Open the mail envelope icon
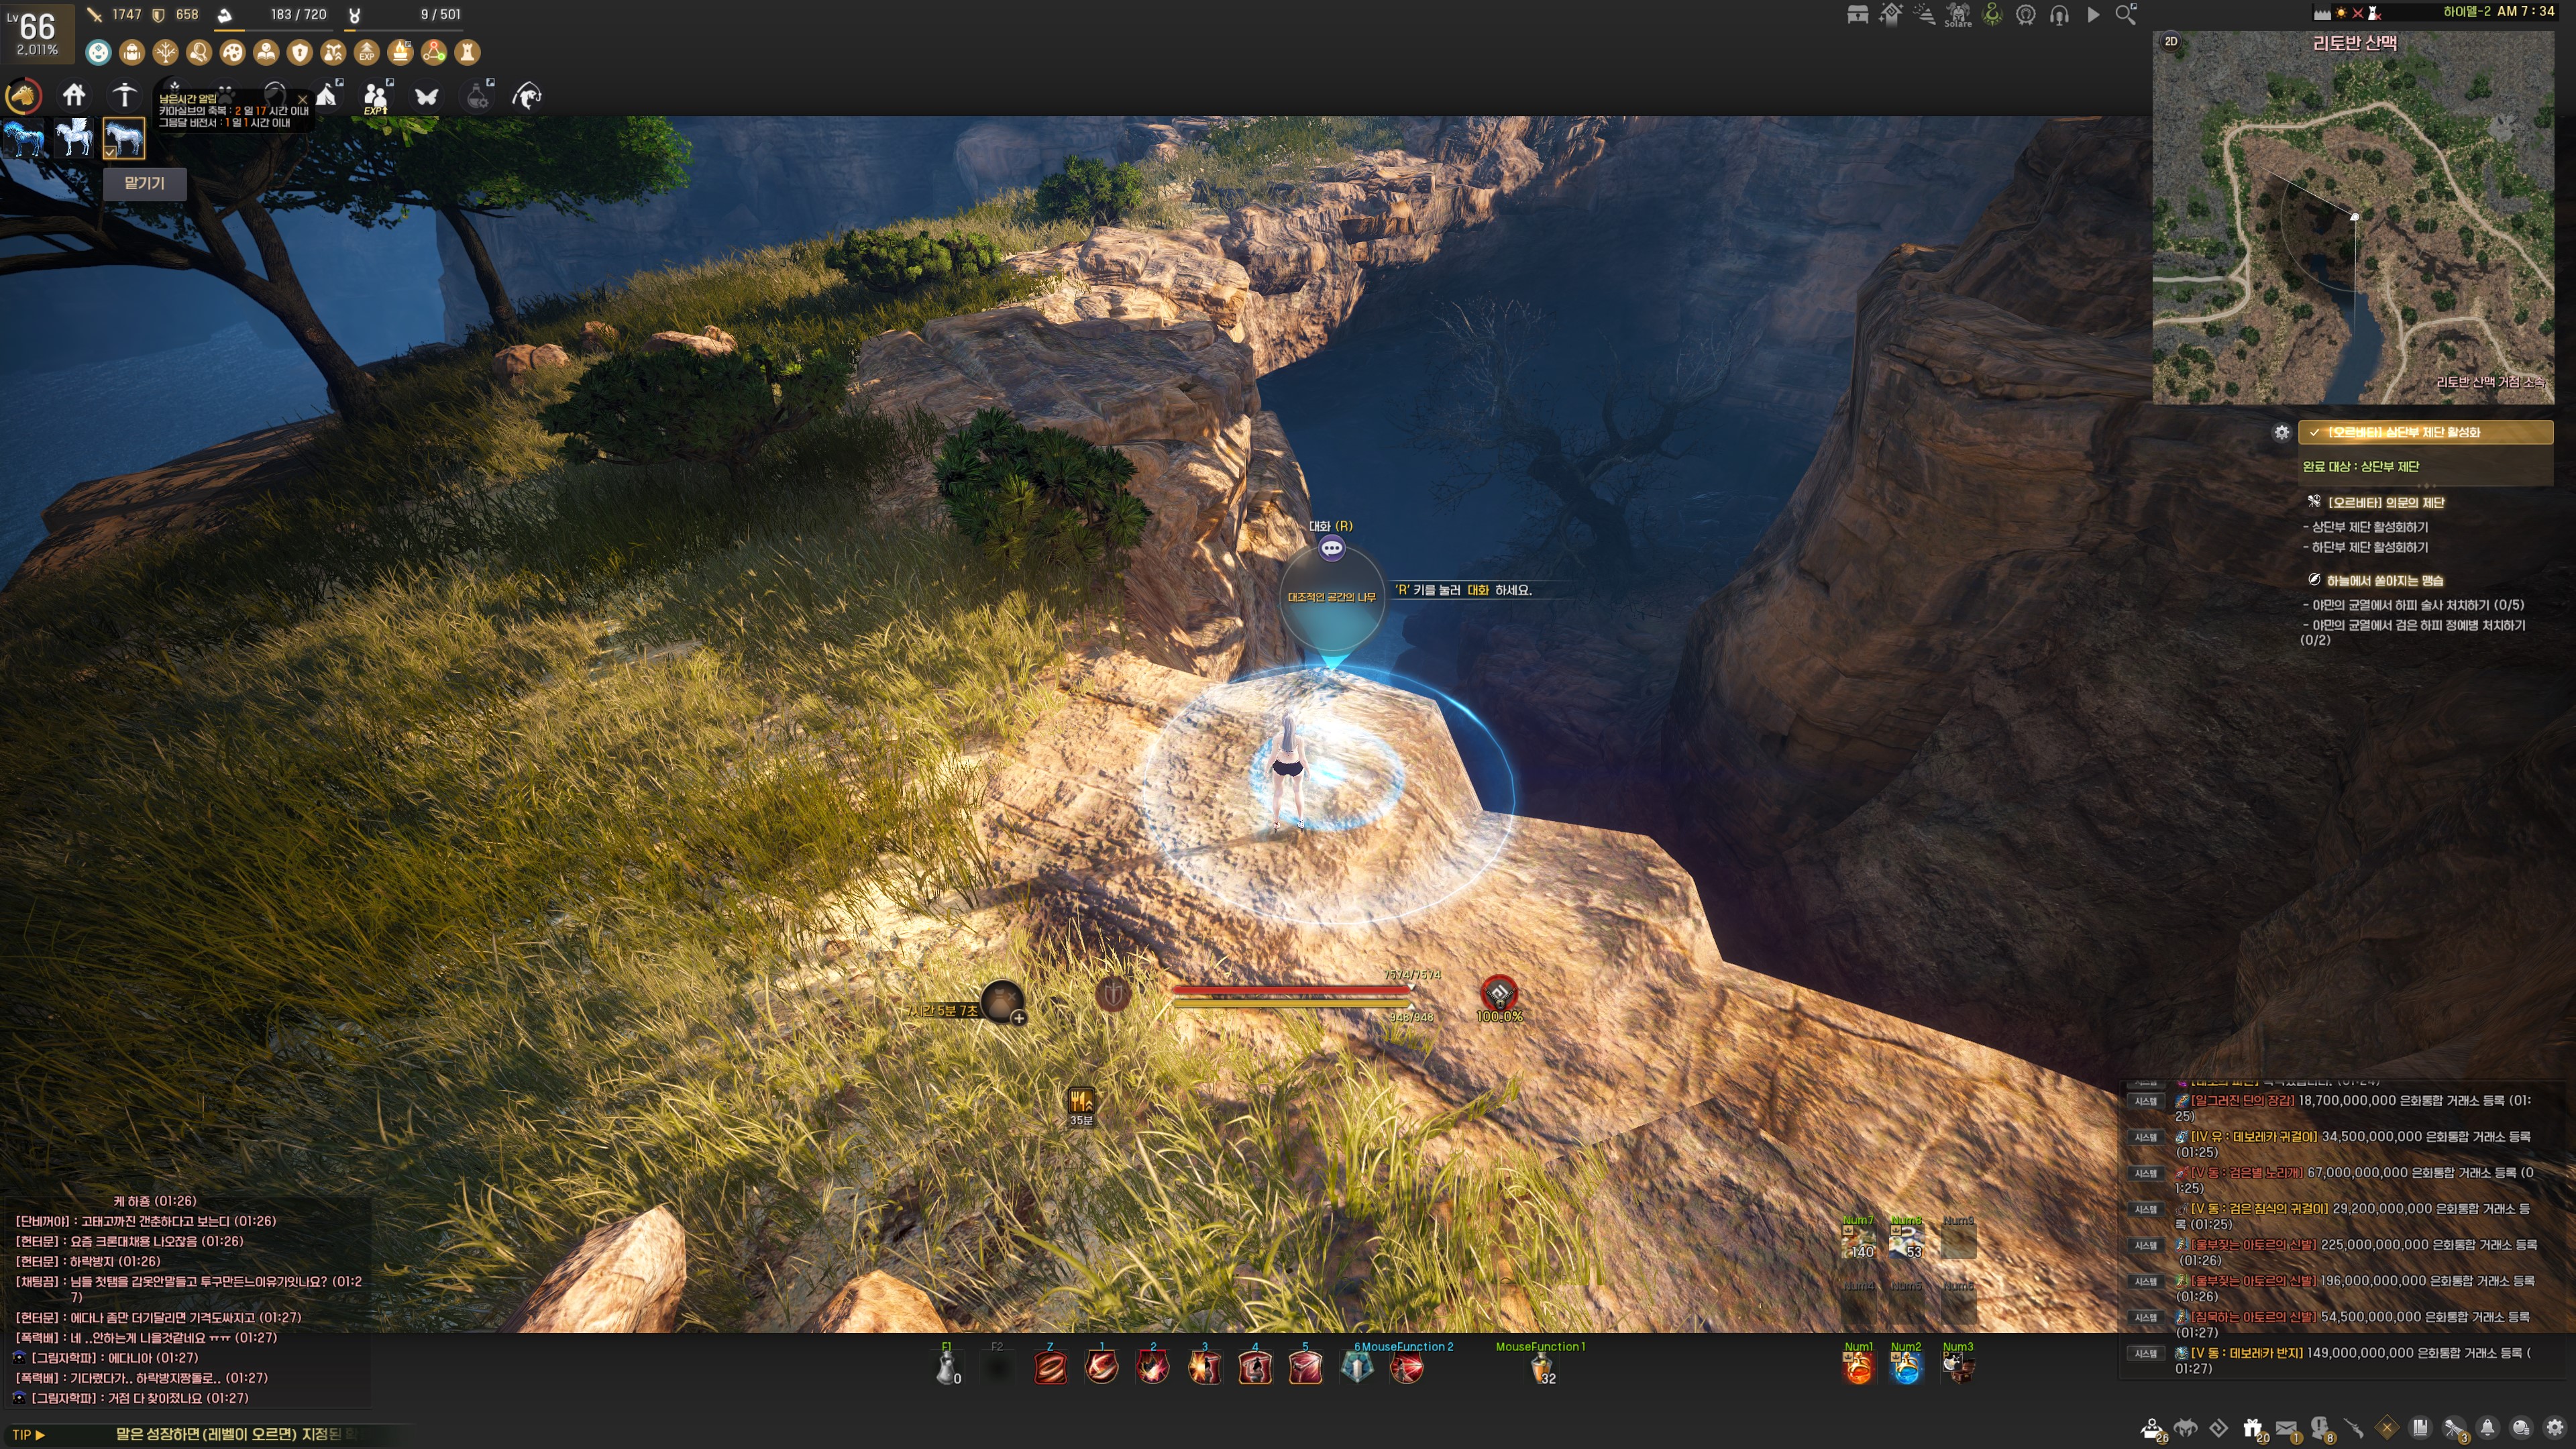Image resolution: width=2576 pixels, height=1449 pixels. 2286,1428
